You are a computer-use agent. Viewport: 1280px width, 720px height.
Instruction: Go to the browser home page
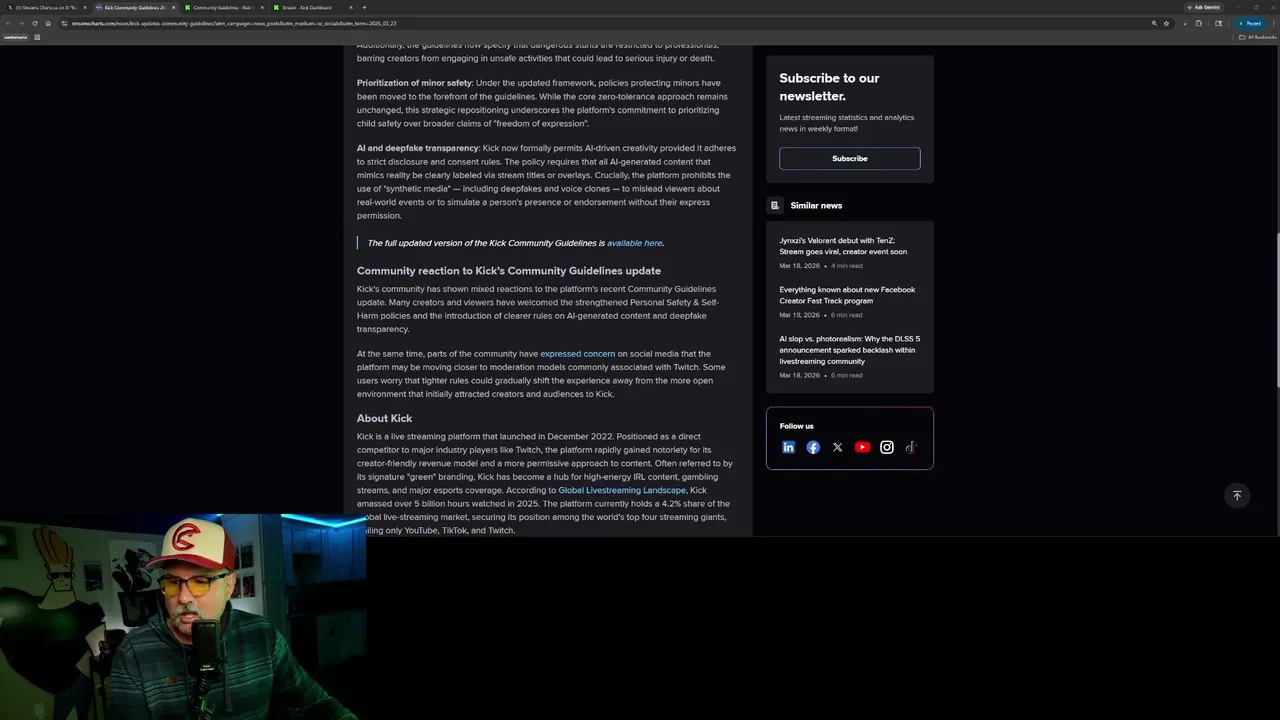coord(48,23)
